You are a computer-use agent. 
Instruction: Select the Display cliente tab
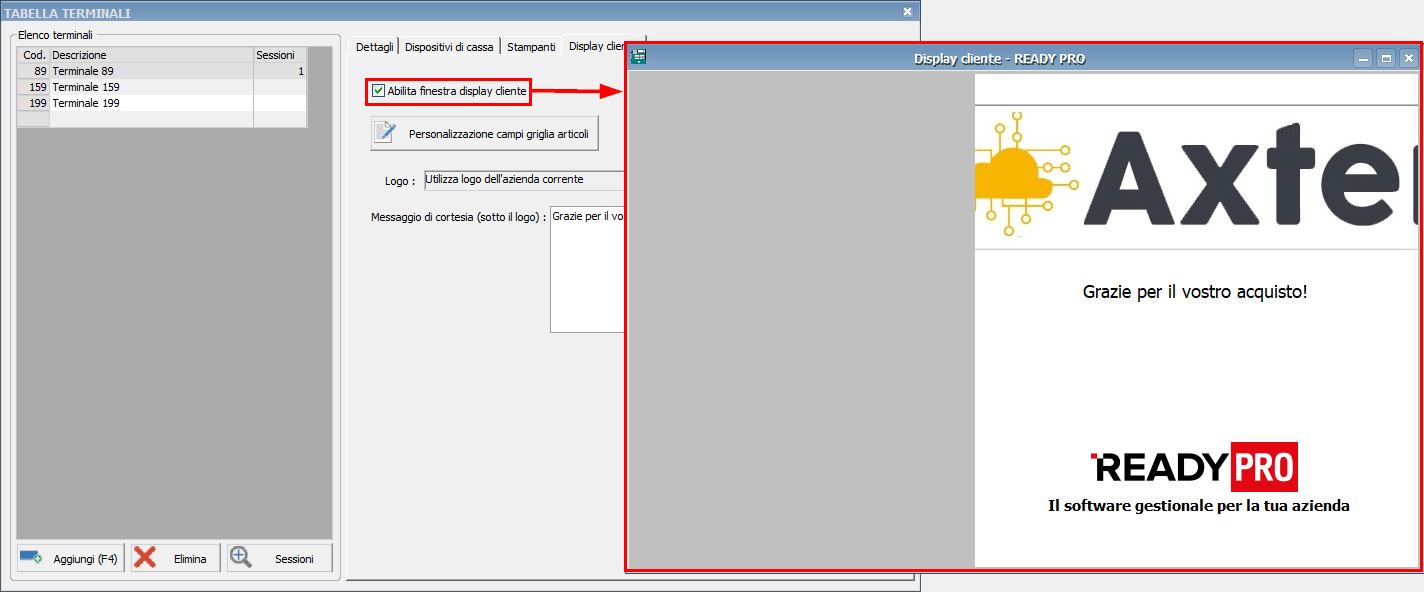point(595,46)
